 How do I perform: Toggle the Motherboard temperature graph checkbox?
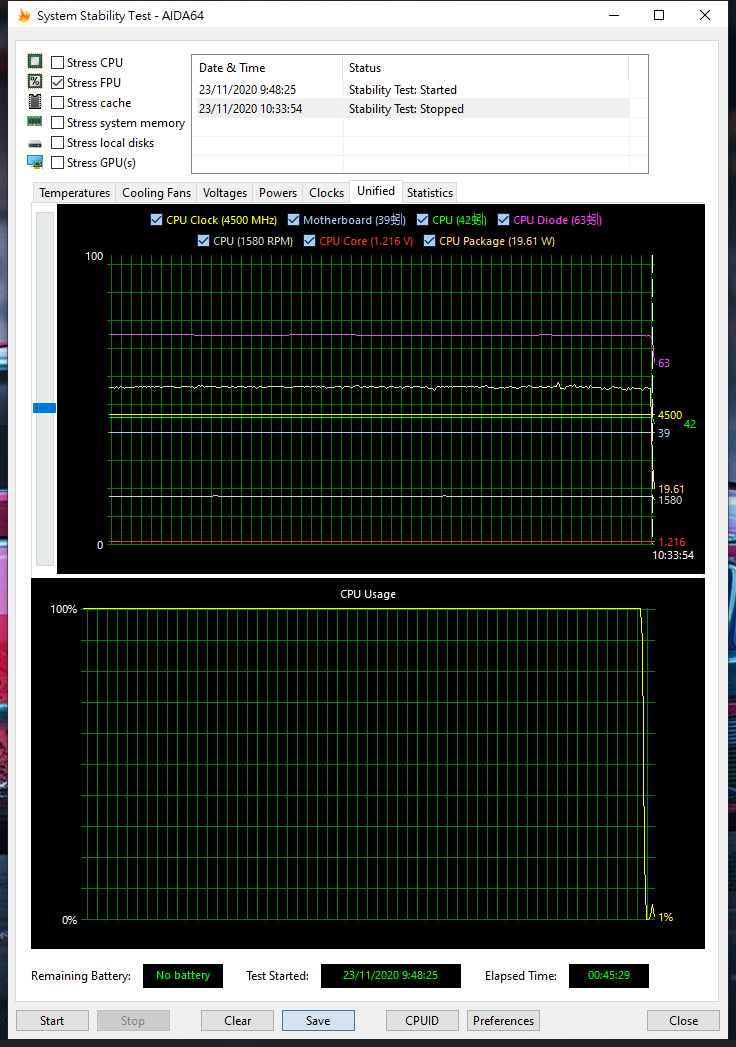(293, 220)
